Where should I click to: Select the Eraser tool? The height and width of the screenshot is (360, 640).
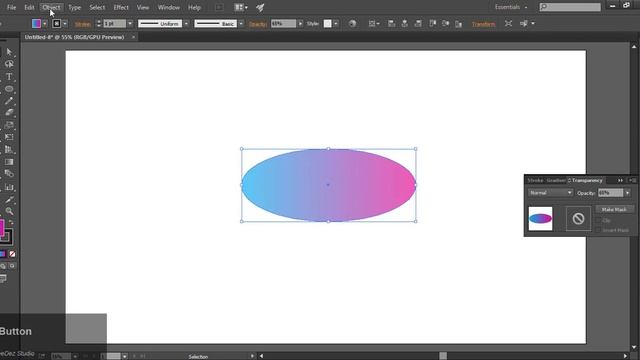pyautogui.click(x=9, y=113)
